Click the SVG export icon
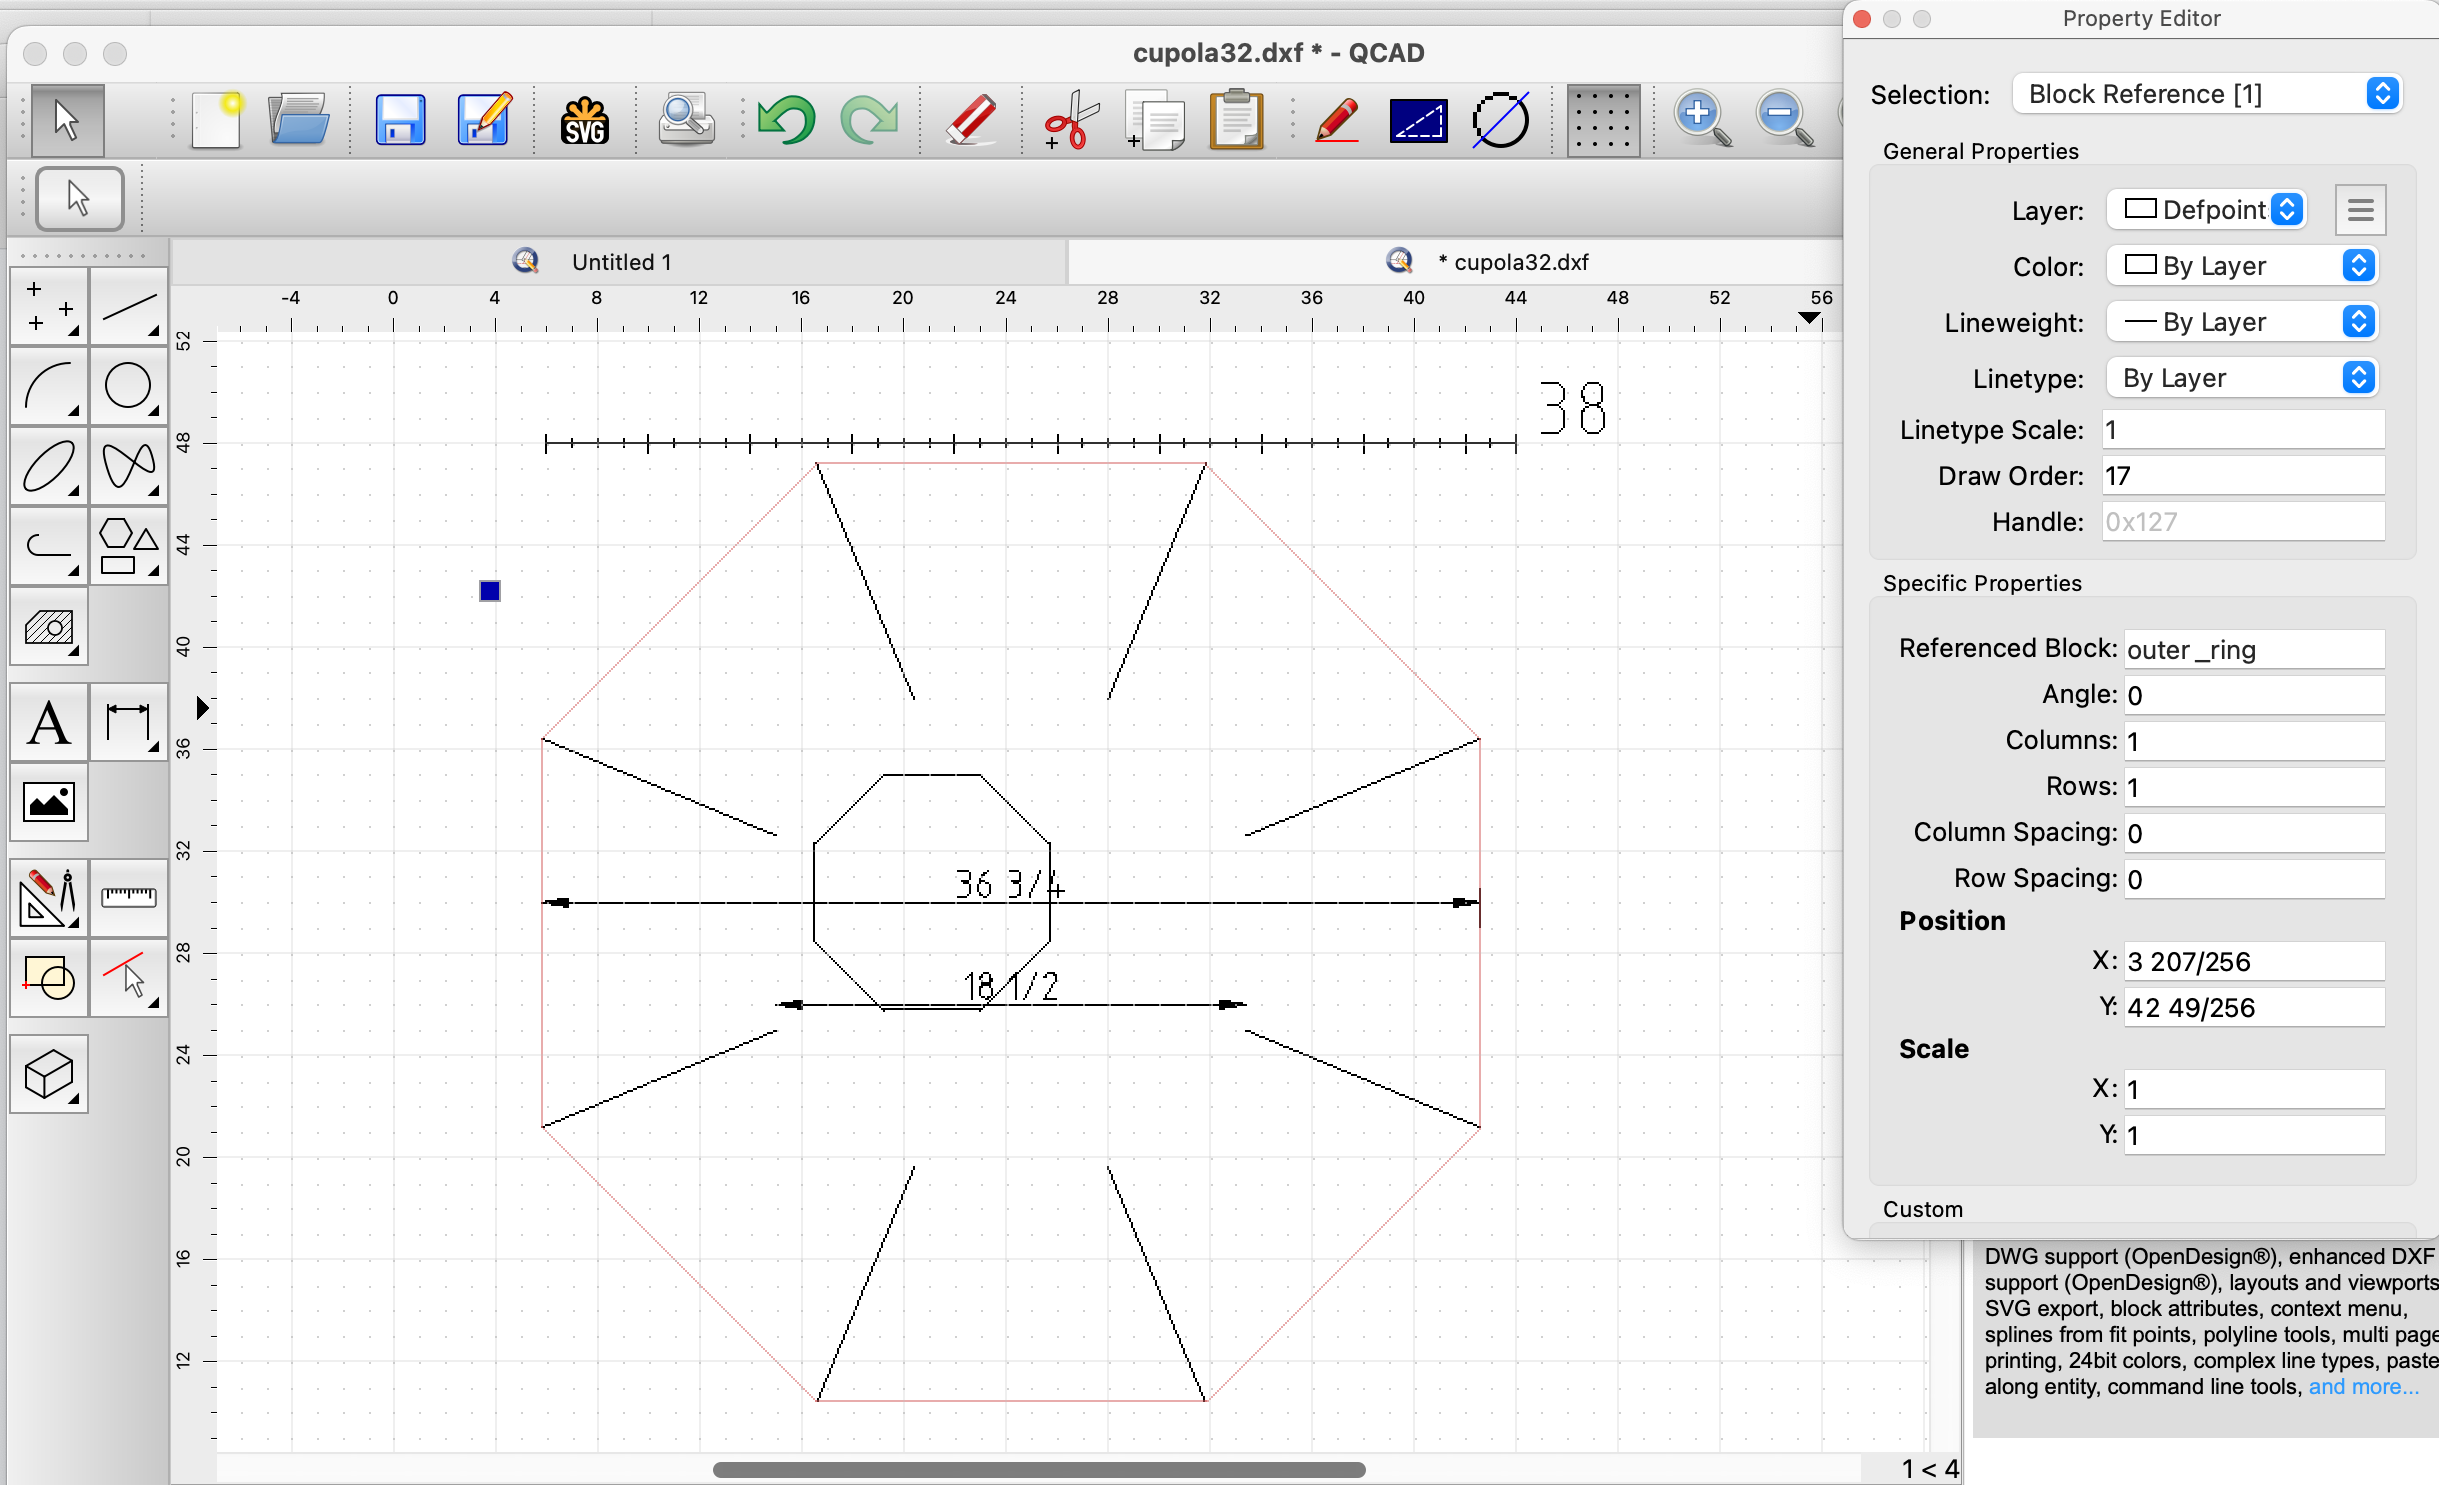This screenshot has width=2439, height=1485. [x=585, y=121]
